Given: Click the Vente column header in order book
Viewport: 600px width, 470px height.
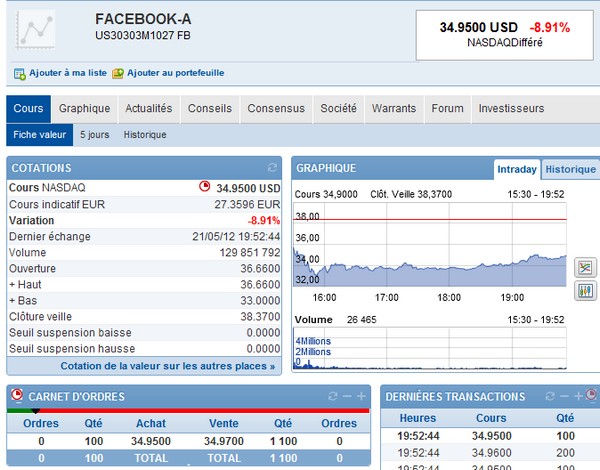Looking at the screenshot, I should coord(224,423).
